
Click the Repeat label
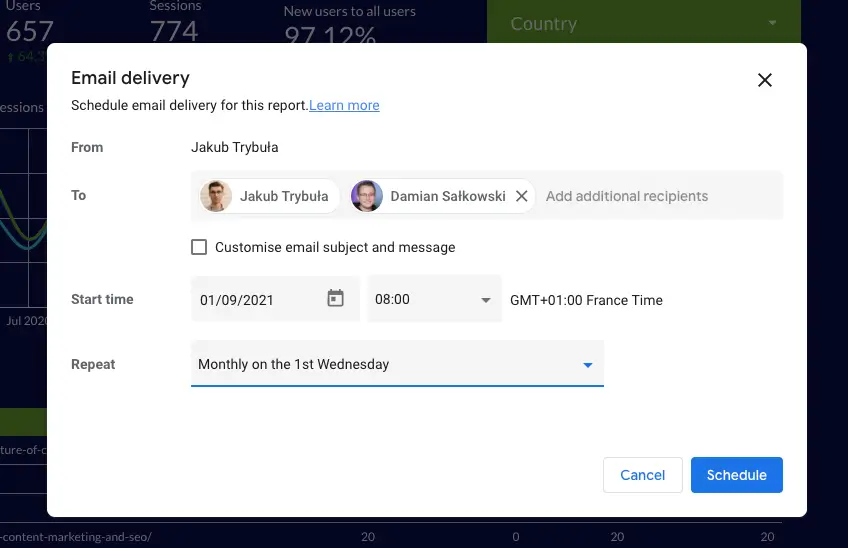click(x=93, y=364)
